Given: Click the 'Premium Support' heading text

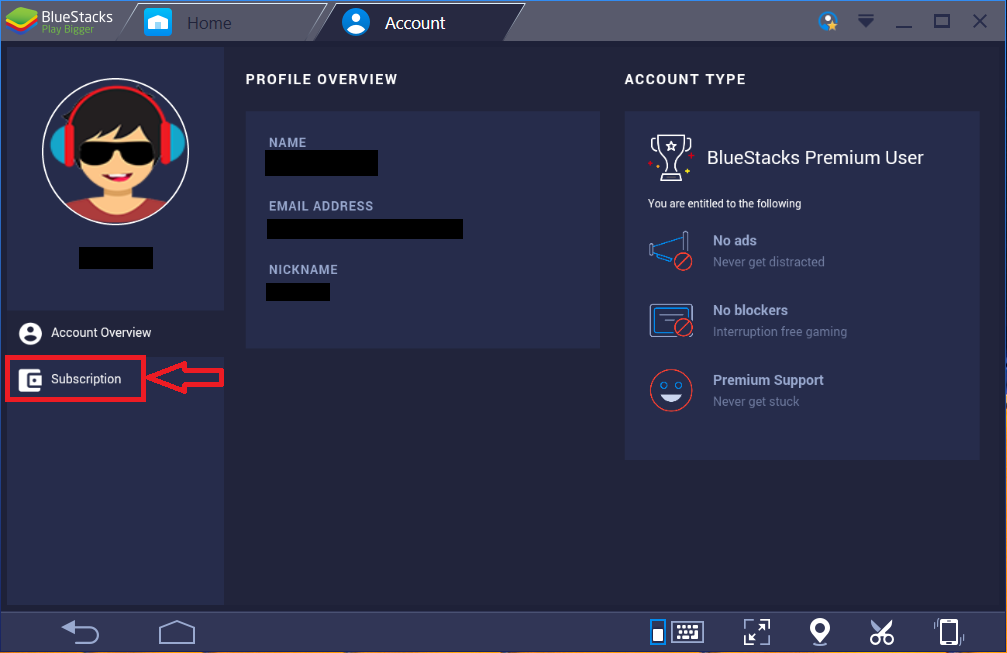Looking at the screenshot, I should (x=768, y=380).
